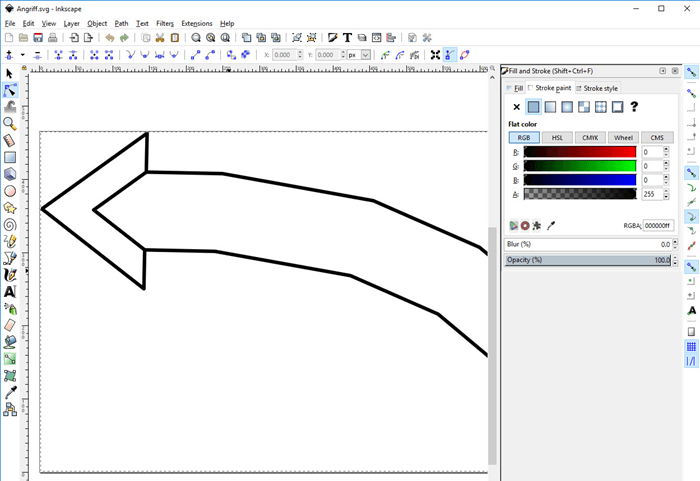Select the Ellipse circle tool
700x481 pixels.
pos(10,191)
